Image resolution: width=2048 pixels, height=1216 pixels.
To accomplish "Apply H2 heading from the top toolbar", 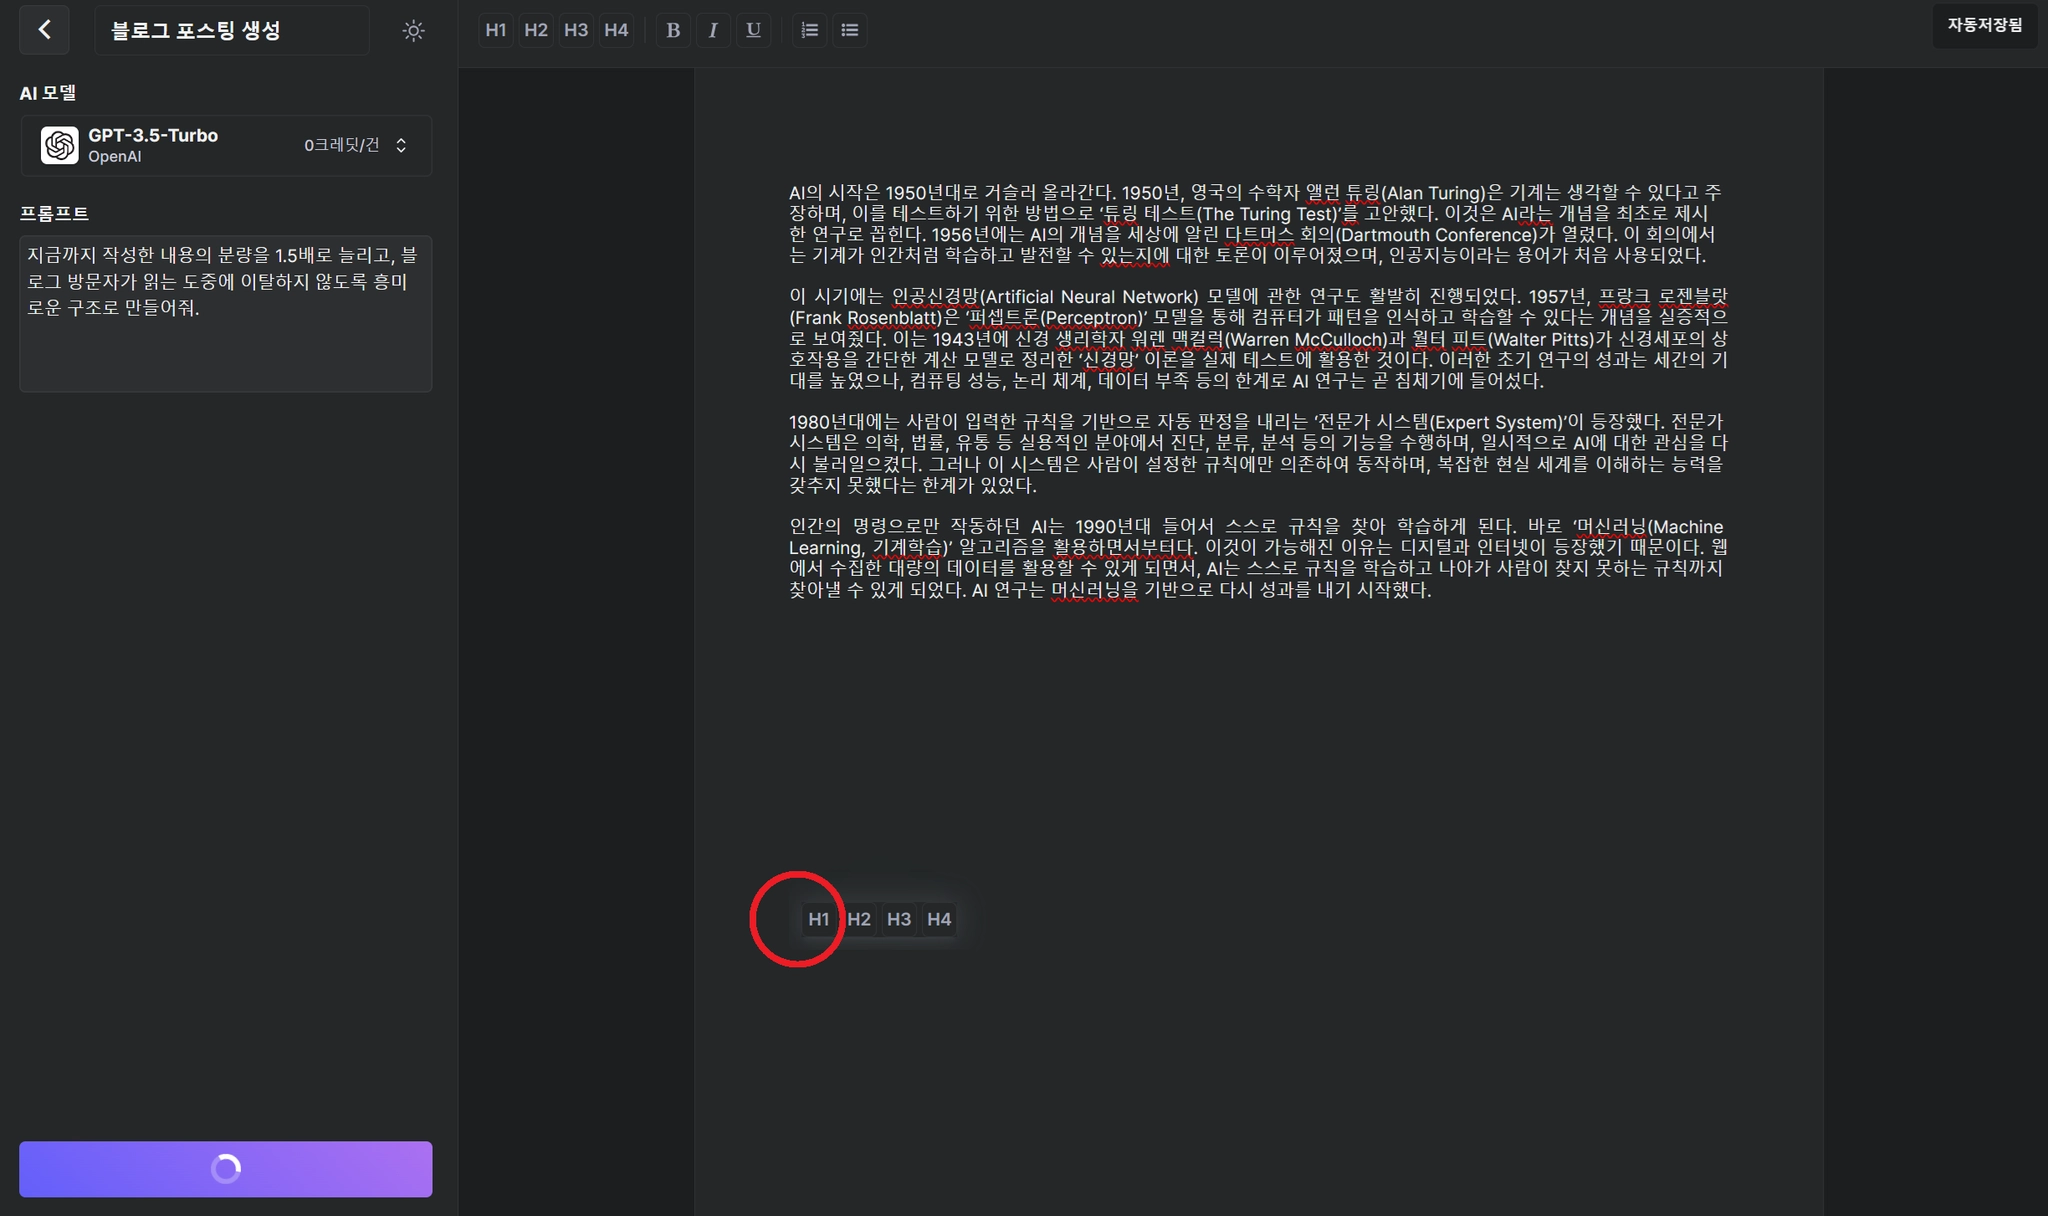I will pos(536,30).
